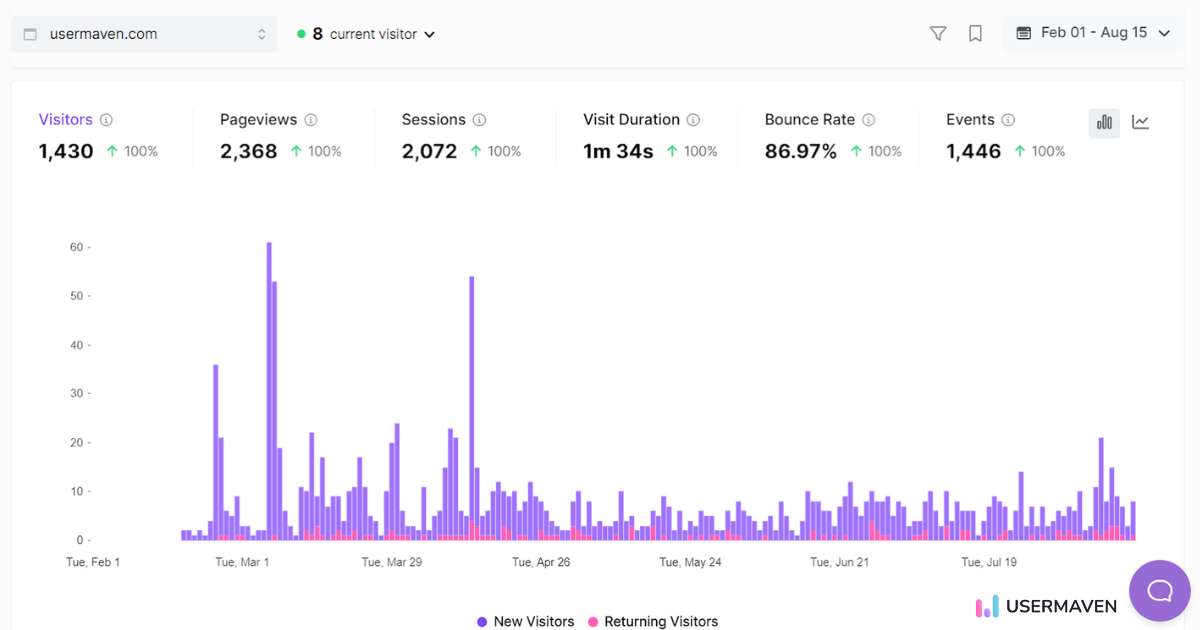
Task: Click info icon next to Events
Action: coord(1008,120)
